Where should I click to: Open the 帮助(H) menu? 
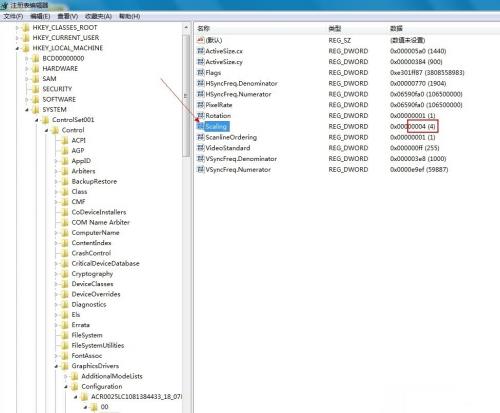129,16
